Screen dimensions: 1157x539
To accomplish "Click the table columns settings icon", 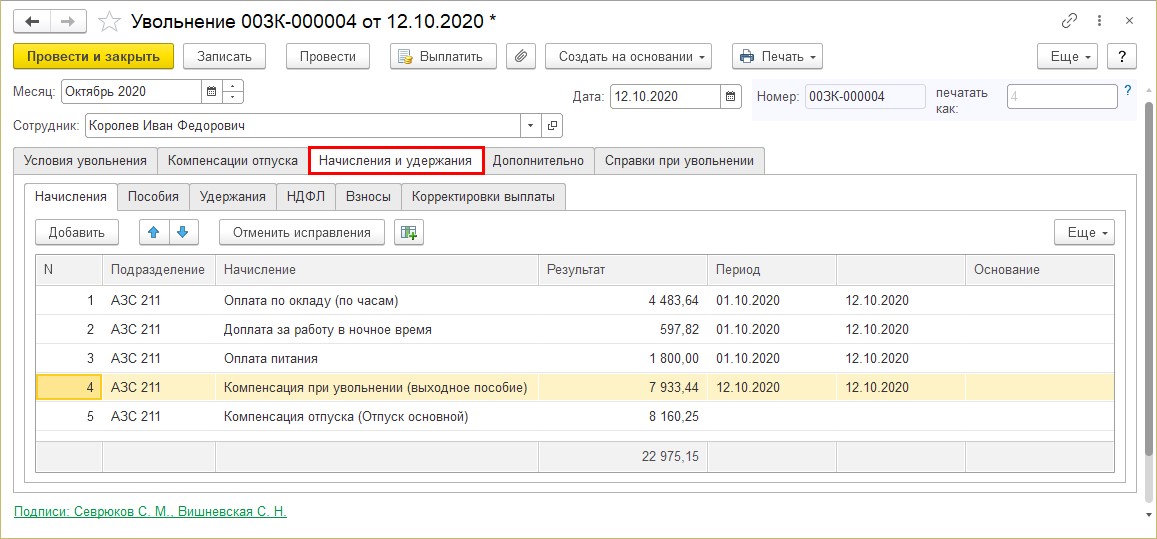I will tap(409, 233).
